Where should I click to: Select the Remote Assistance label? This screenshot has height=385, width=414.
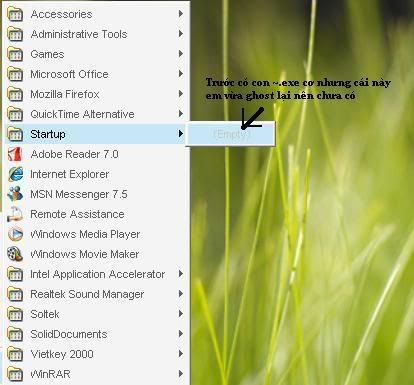point(77,214)
